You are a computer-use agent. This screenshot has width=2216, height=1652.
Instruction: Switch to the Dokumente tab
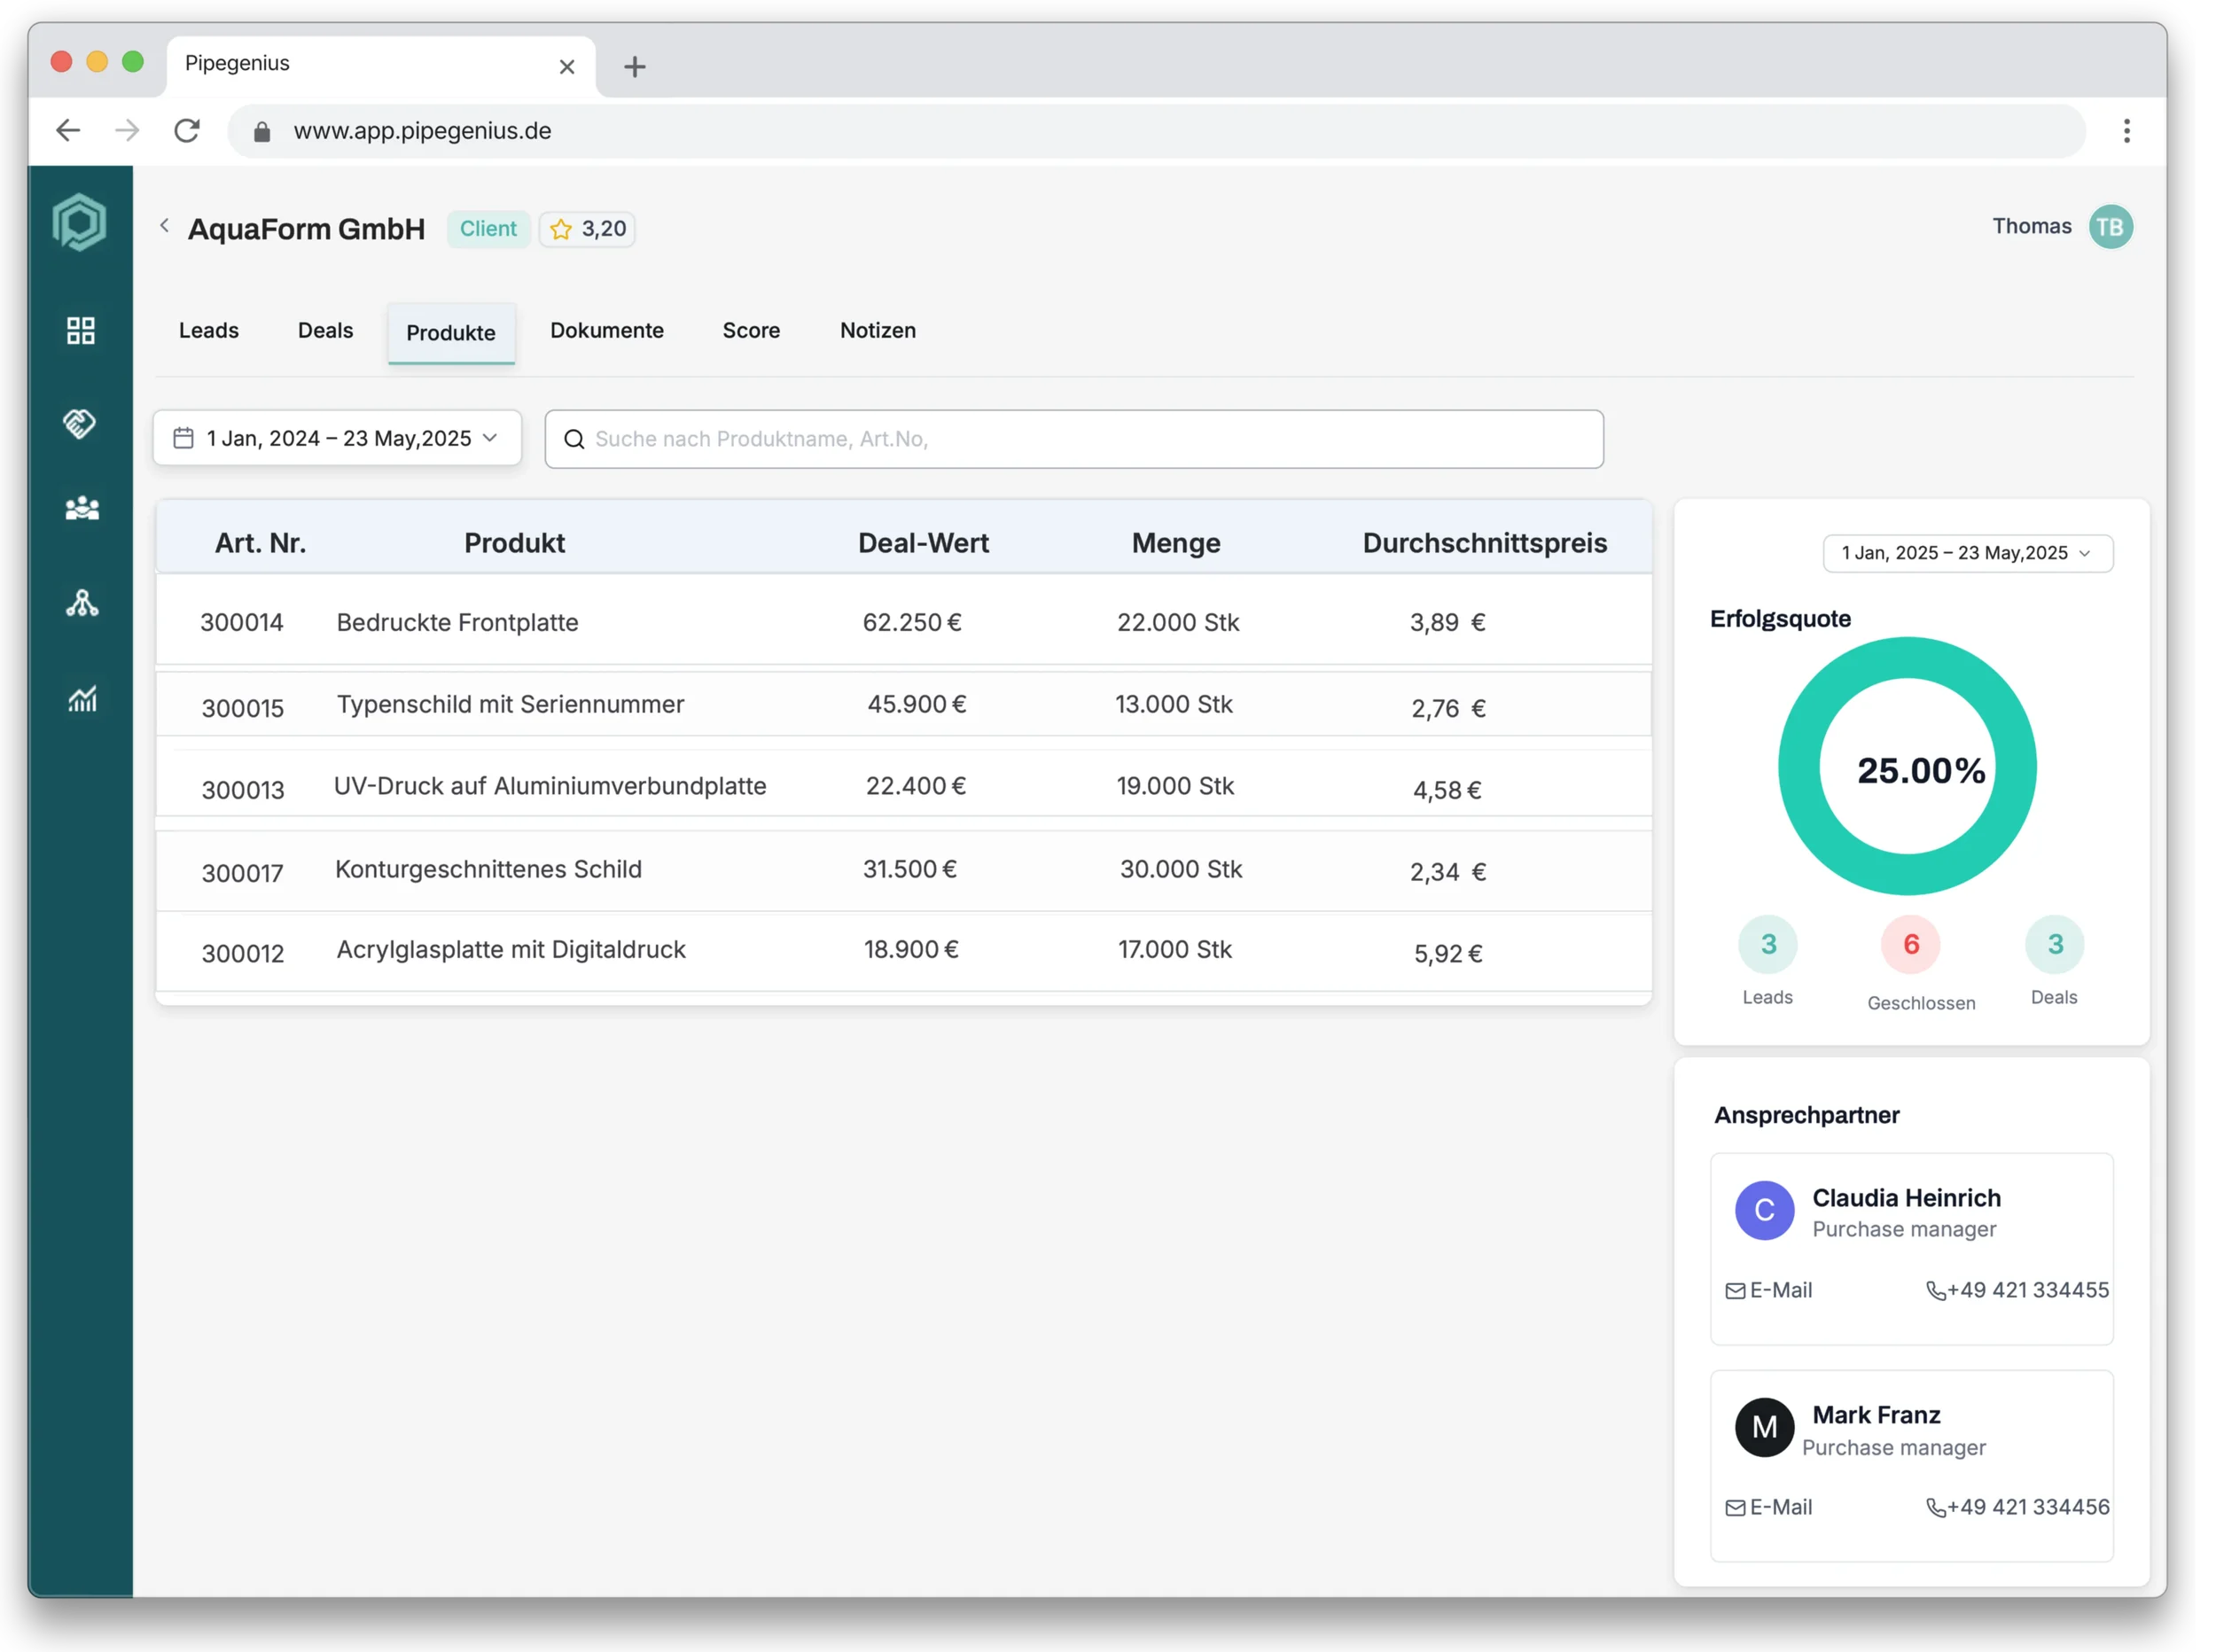[x=606, y=331]
